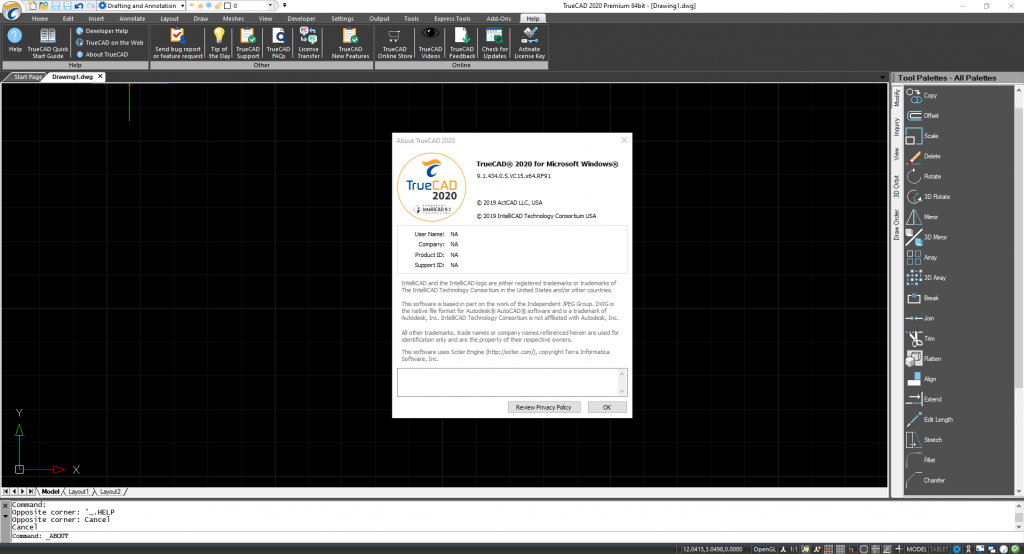Expand document tabs list arrow

[882, 77]
